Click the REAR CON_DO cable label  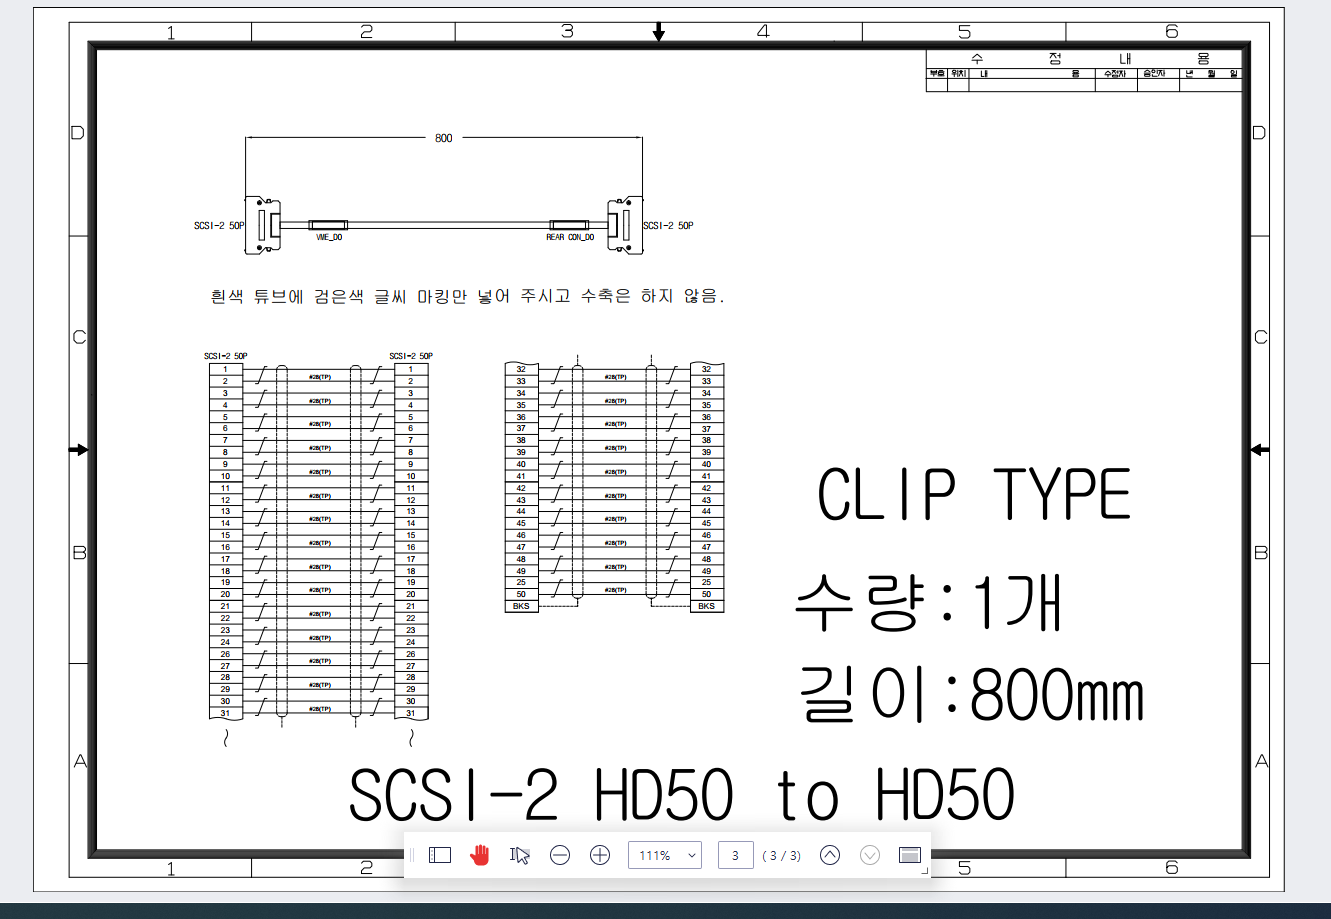(570, 237)
